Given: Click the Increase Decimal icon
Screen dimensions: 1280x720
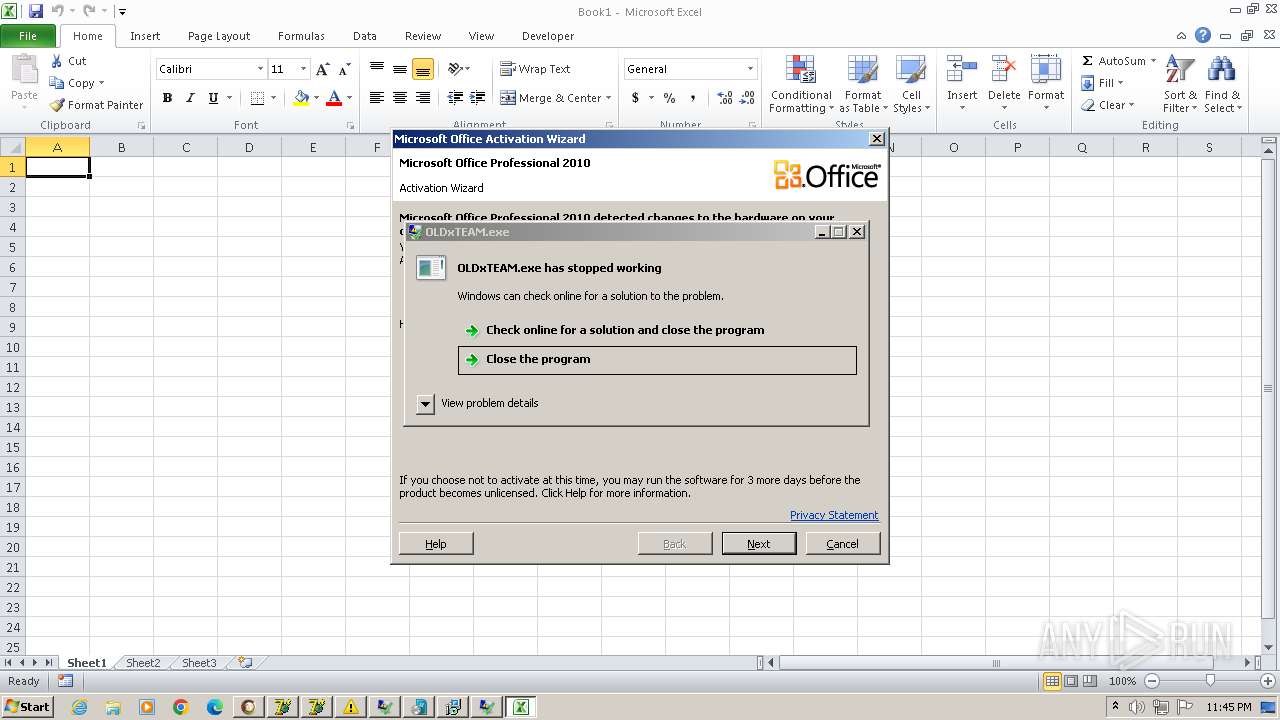Looking at the screenshot, I should point(725,98).
